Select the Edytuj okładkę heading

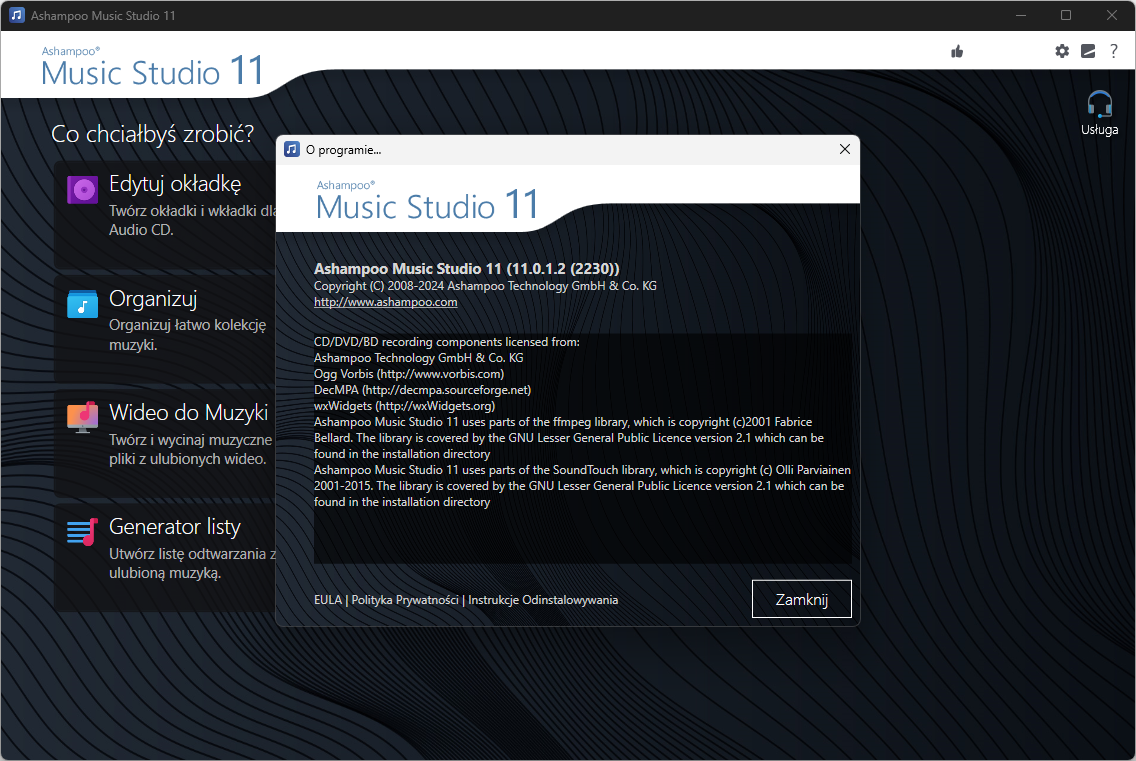(x=175, y=184)
